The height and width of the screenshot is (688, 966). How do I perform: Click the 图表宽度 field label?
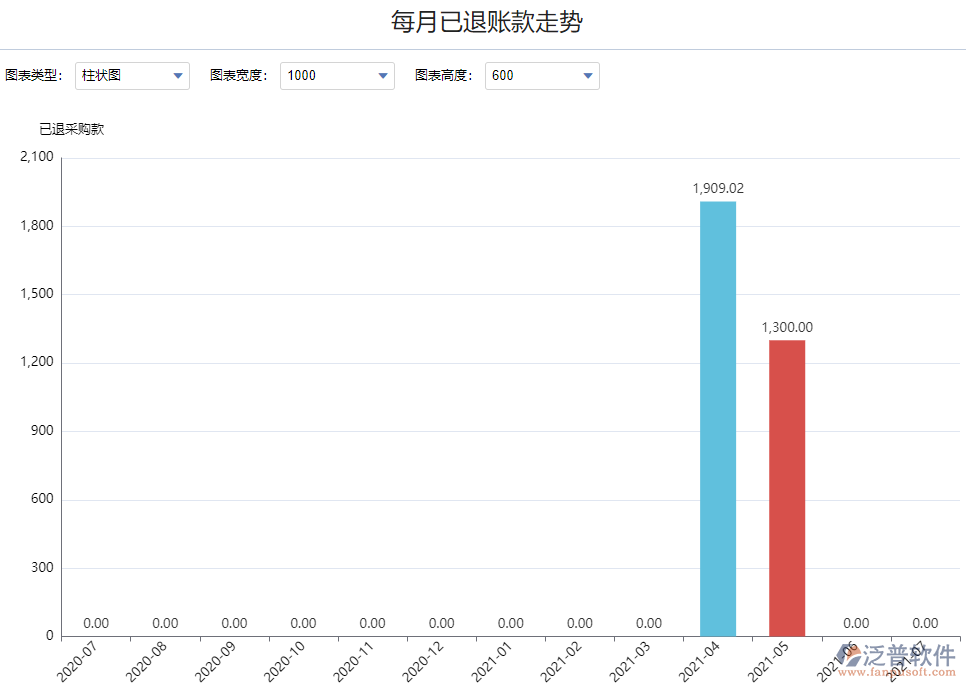click(x=238, y=75)
